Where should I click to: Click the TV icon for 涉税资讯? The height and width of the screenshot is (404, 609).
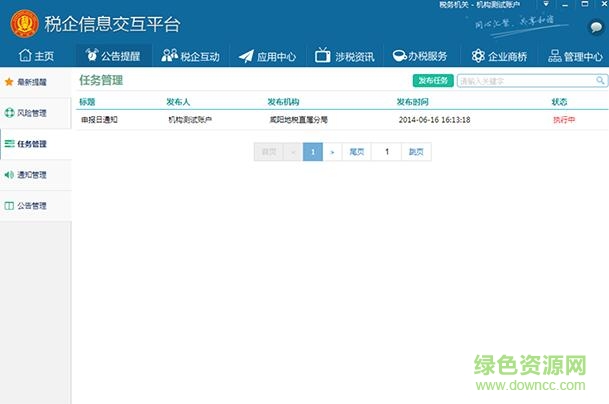click(x=322, y=55)
